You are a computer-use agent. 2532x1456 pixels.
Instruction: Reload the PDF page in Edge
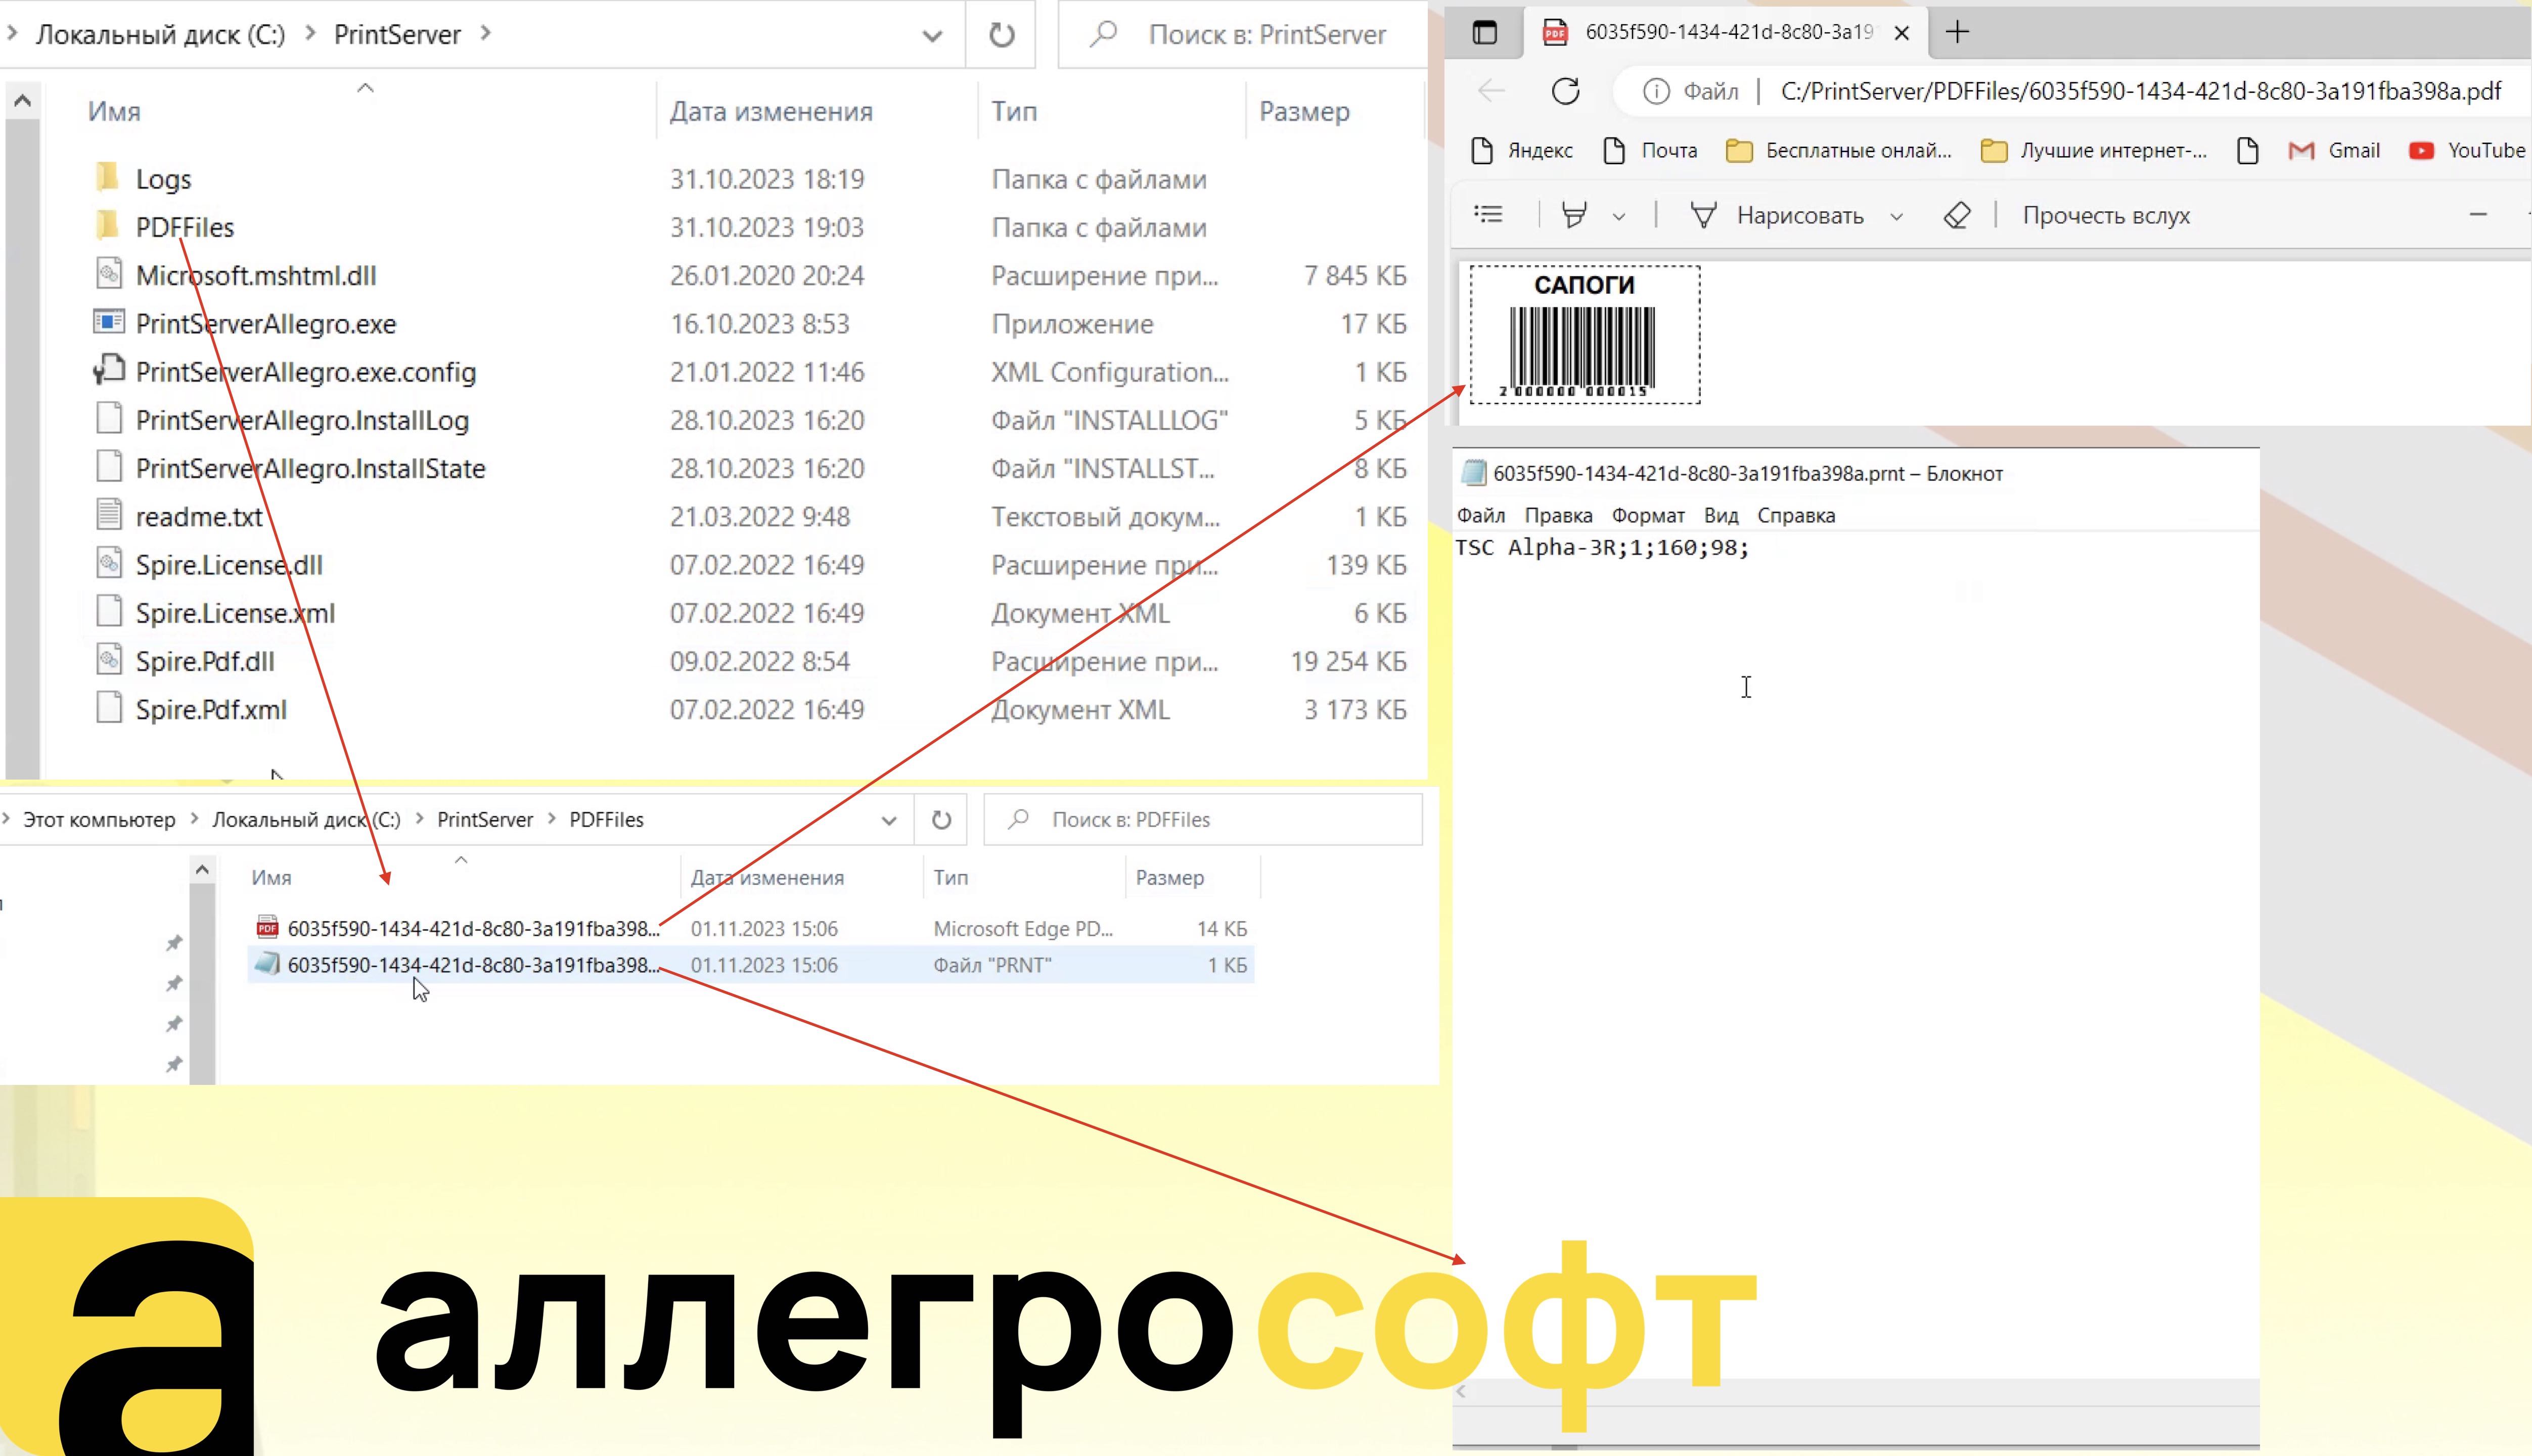coord(1566,91)
